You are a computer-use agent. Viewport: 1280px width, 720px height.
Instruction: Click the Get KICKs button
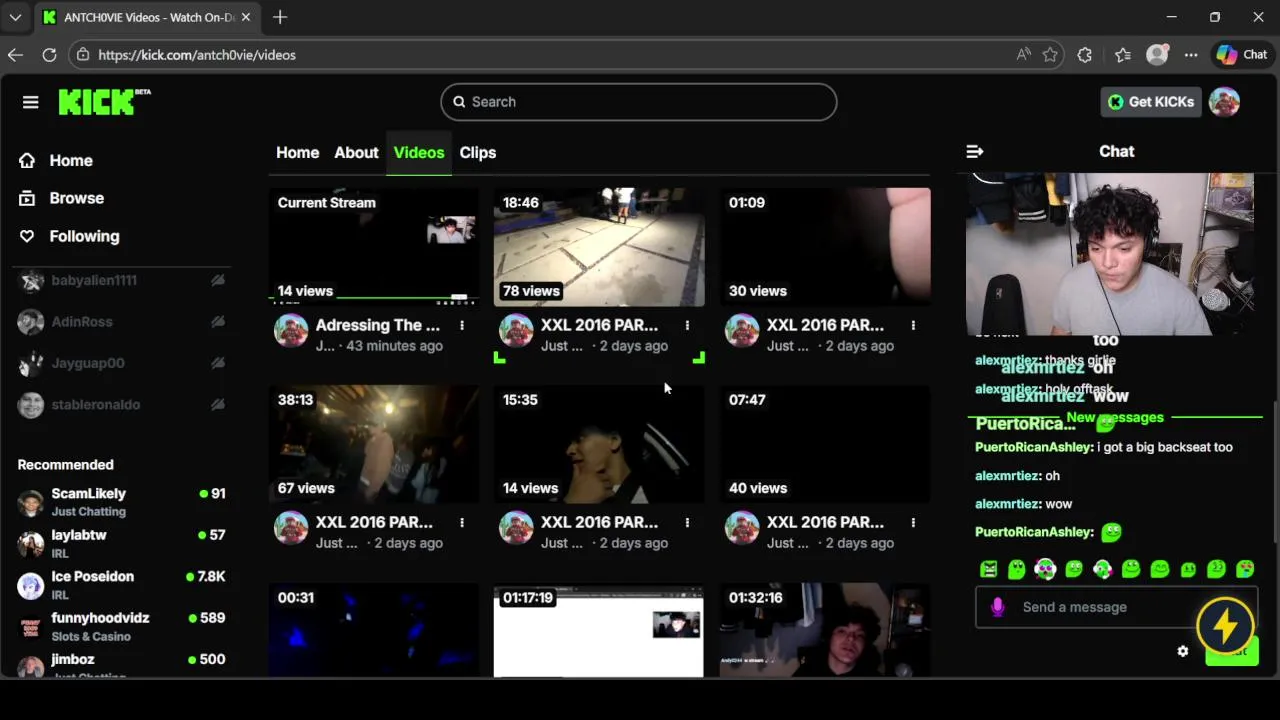[1150, 102]
